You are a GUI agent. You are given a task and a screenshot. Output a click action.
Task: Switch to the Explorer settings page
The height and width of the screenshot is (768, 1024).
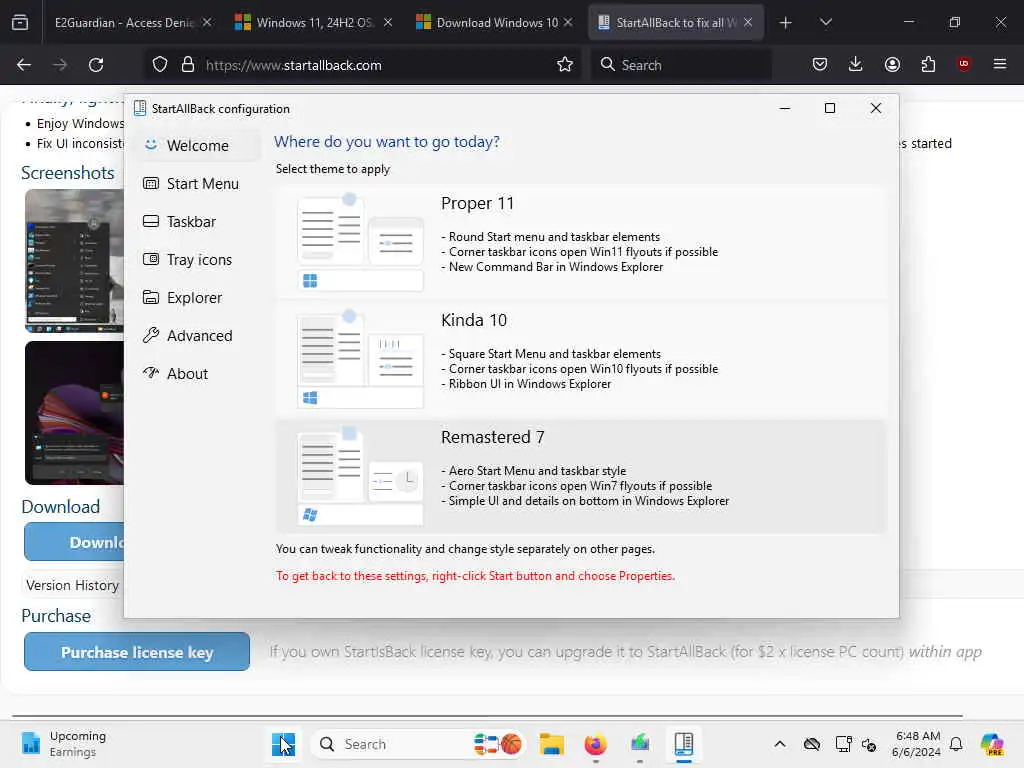click(199, 297)
